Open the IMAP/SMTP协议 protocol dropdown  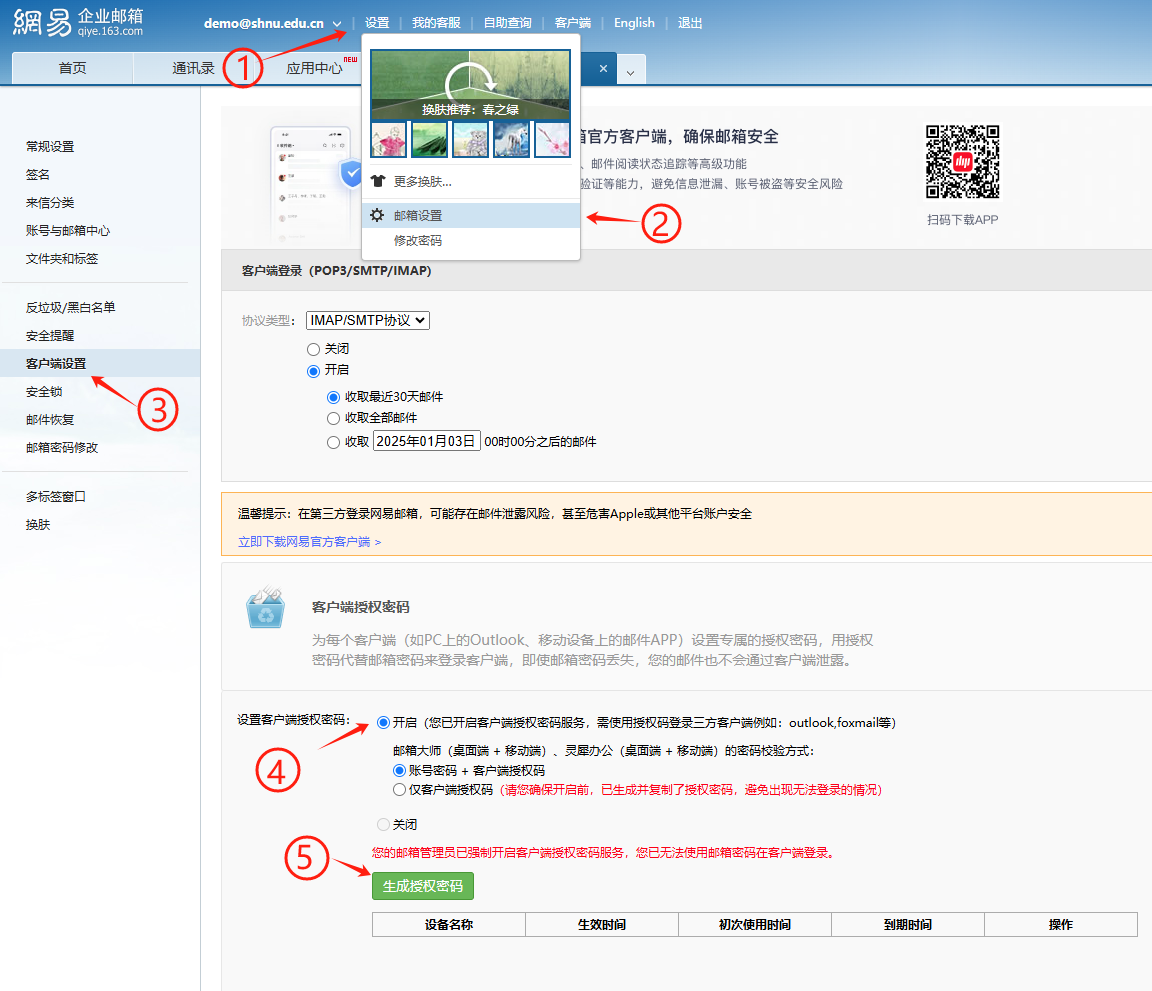click(x=367, y=320)
